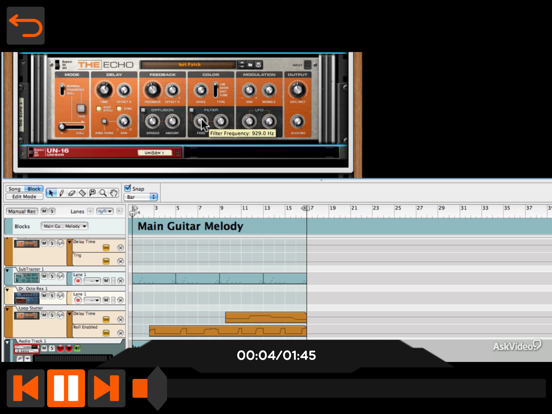Click the Echo Trig button
Screen dimensions: 552x414
click(x=81, y=108)
